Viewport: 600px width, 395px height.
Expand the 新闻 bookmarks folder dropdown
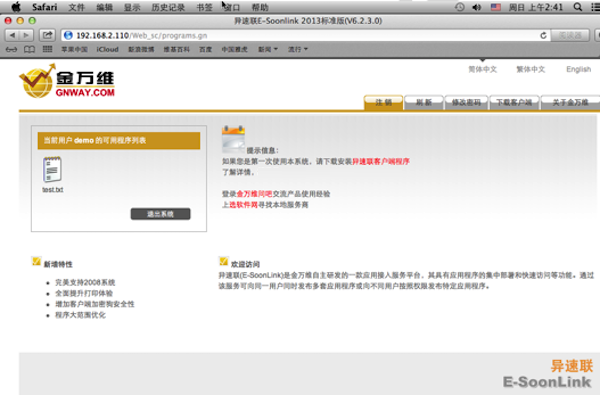pyautogui.click(x=267, y=49)
